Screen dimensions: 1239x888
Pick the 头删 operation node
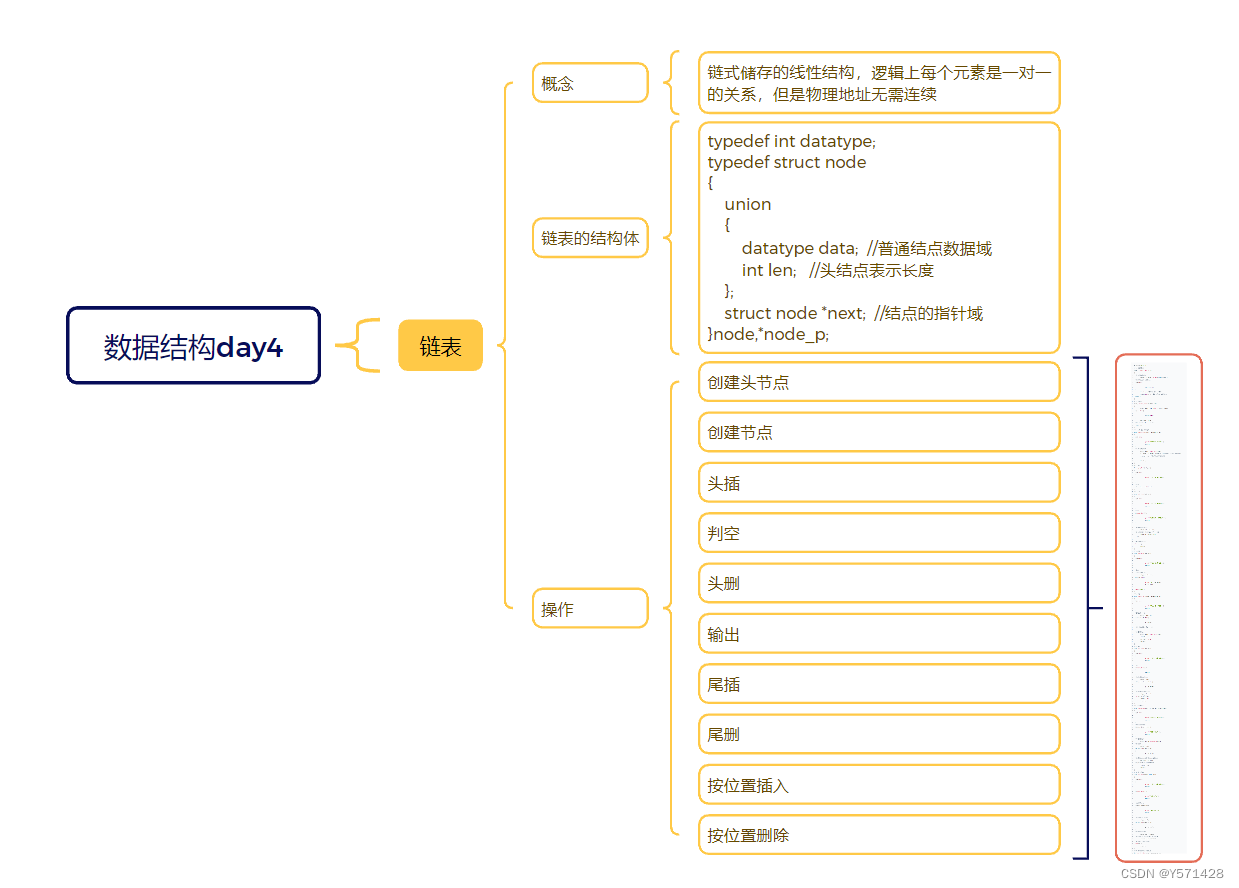[x=879, y=583]
